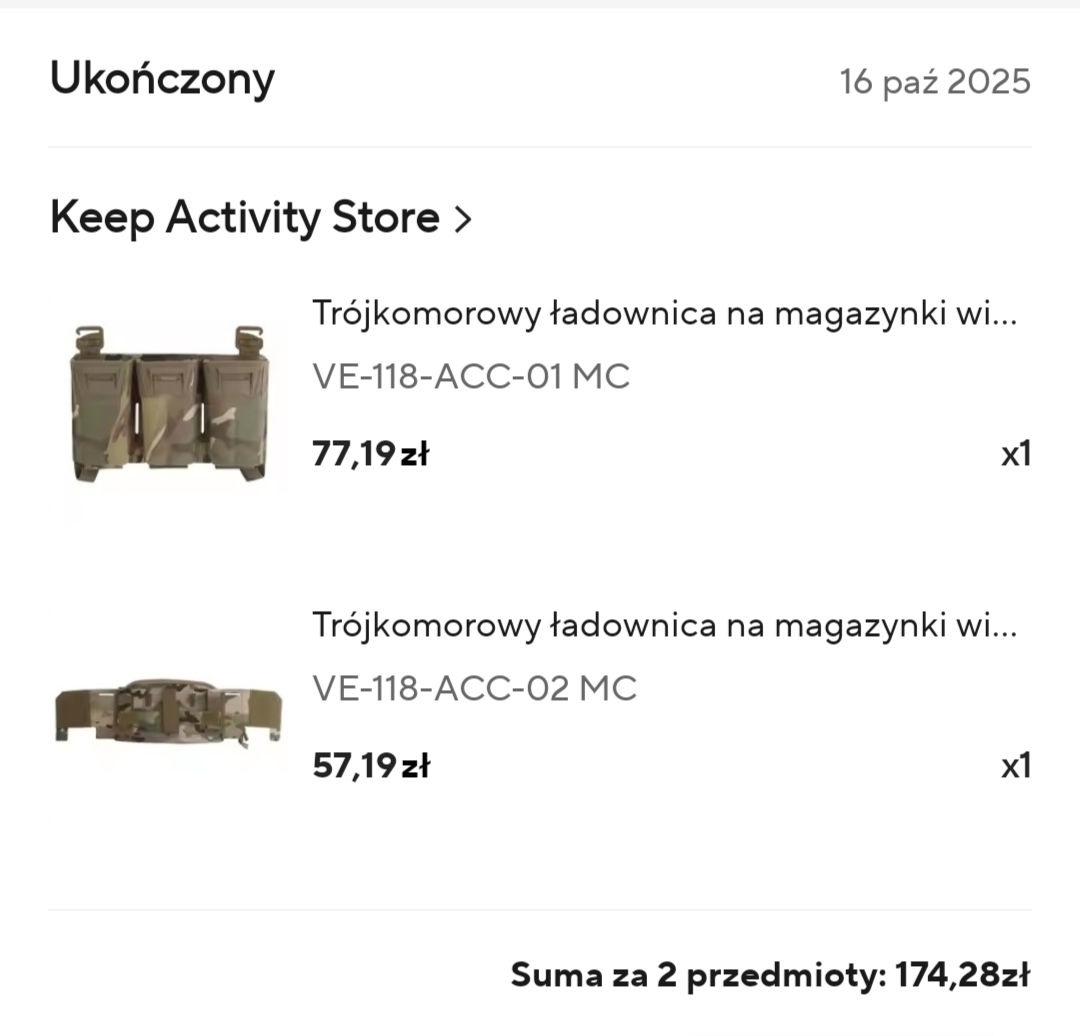Click the divider line above the order total
Viewport: 1080px width, 1036px height.
pos(540,910)
